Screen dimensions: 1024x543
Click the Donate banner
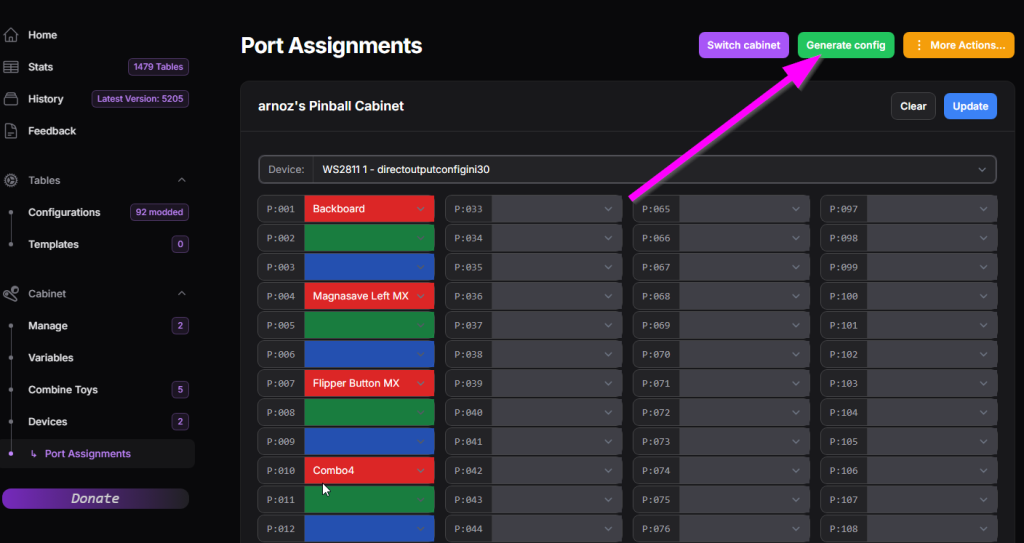[95, 498]
